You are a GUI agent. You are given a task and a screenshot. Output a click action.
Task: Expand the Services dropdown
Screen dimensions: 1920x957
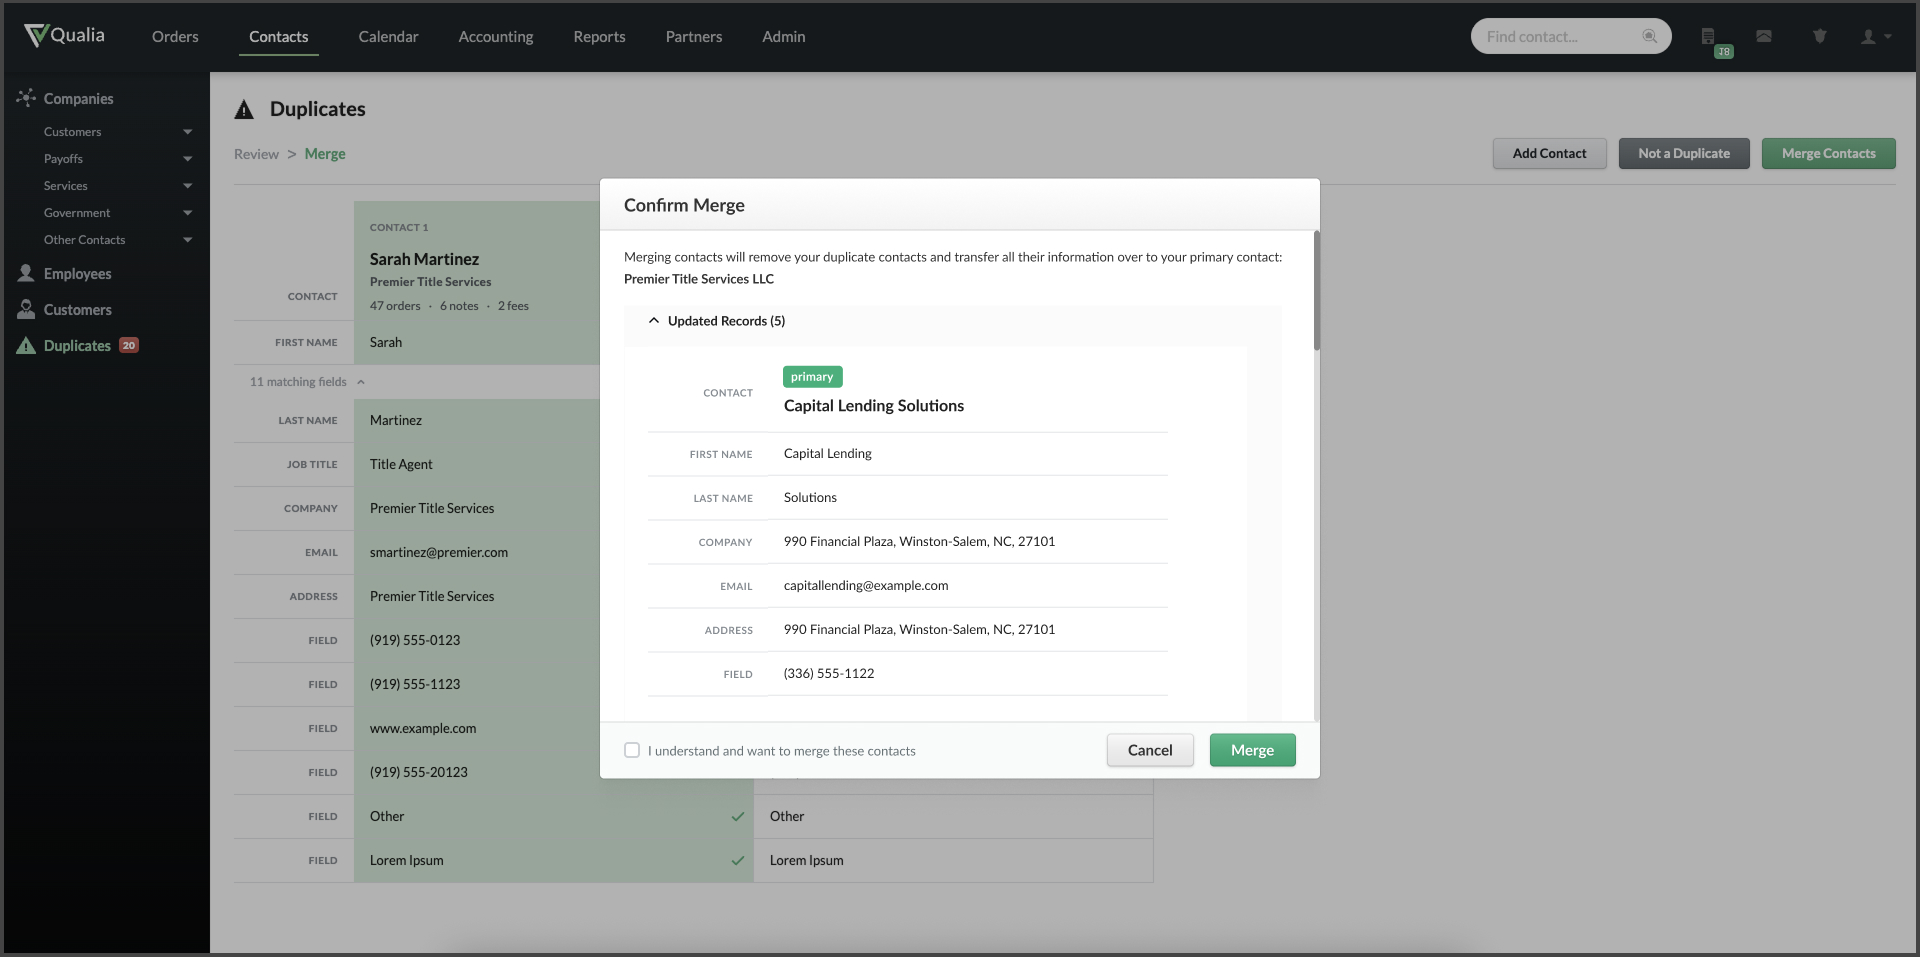point(187,186)
